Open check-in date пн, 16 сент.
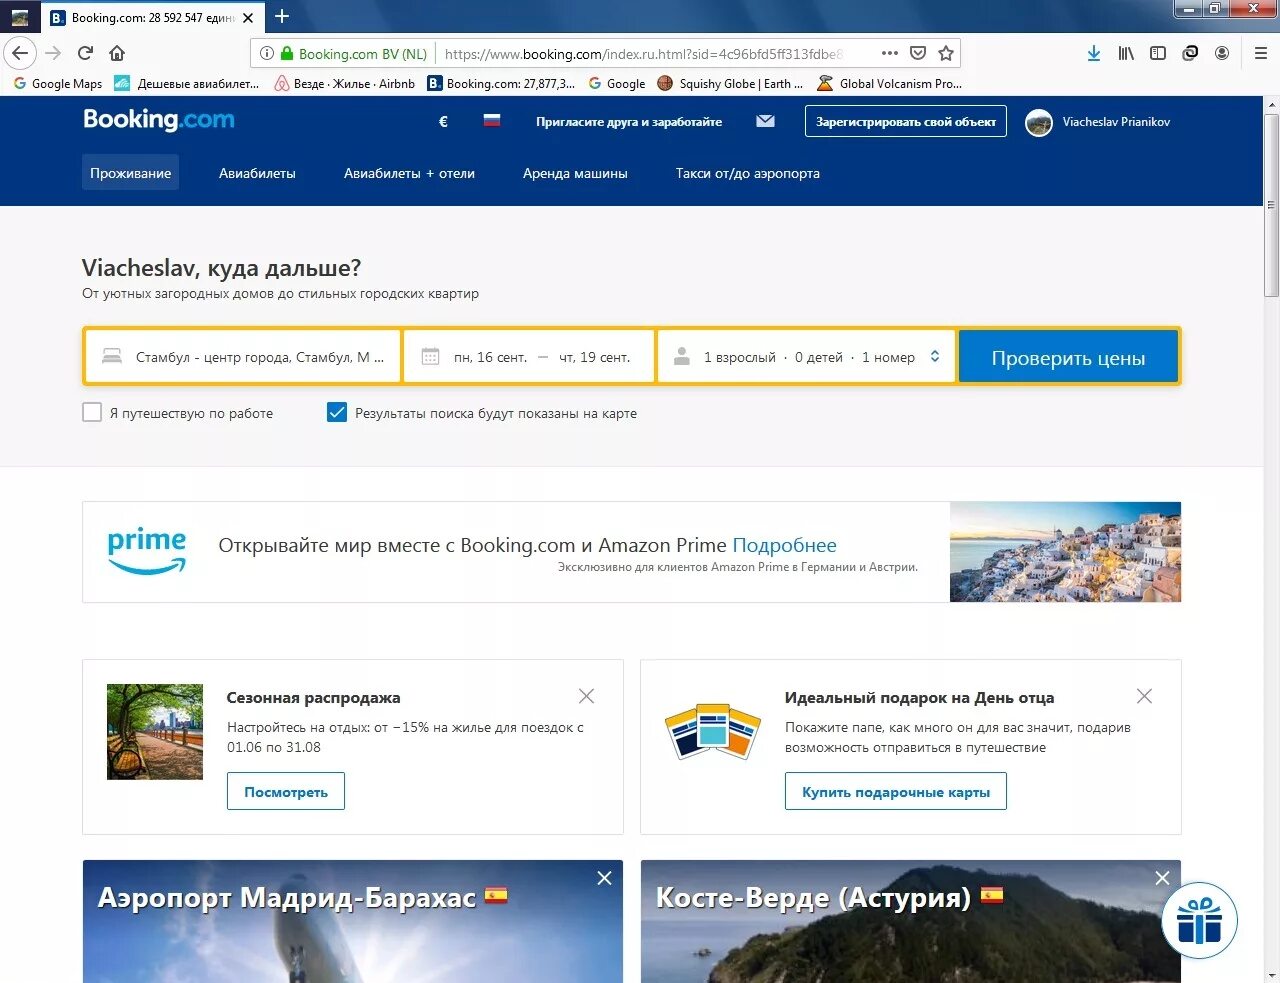Viewport: 1280px width, 983px height. click(490, 357)
